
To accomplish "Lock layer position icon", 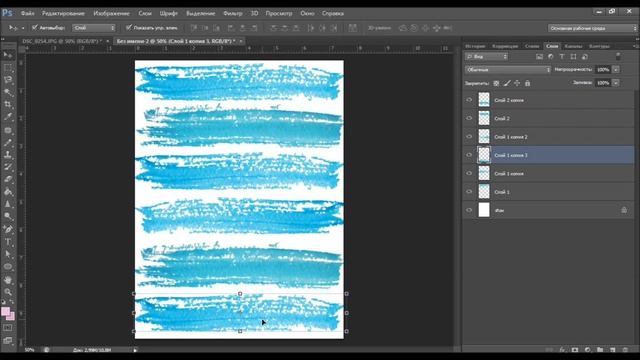I will tap(517, 83).
